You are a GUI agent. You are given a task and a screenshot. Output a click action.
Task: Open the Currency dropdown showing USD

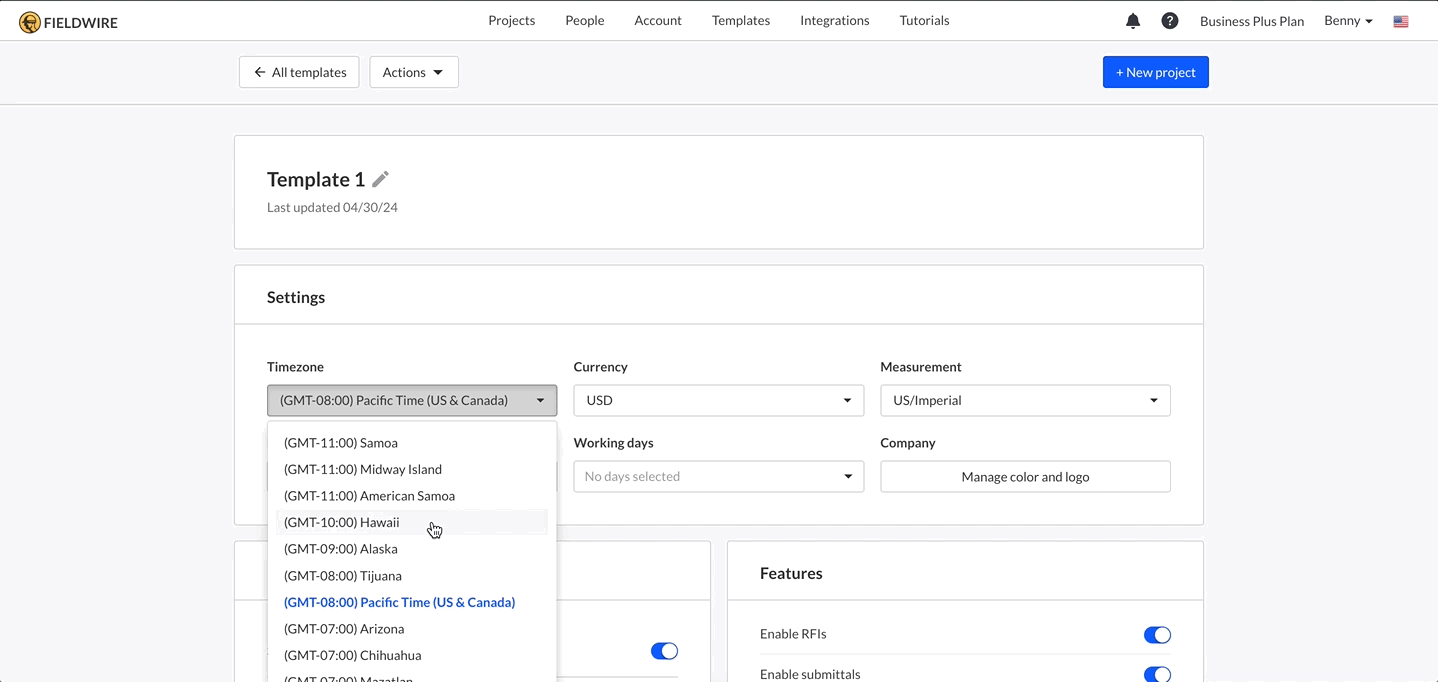pos(717,400)
